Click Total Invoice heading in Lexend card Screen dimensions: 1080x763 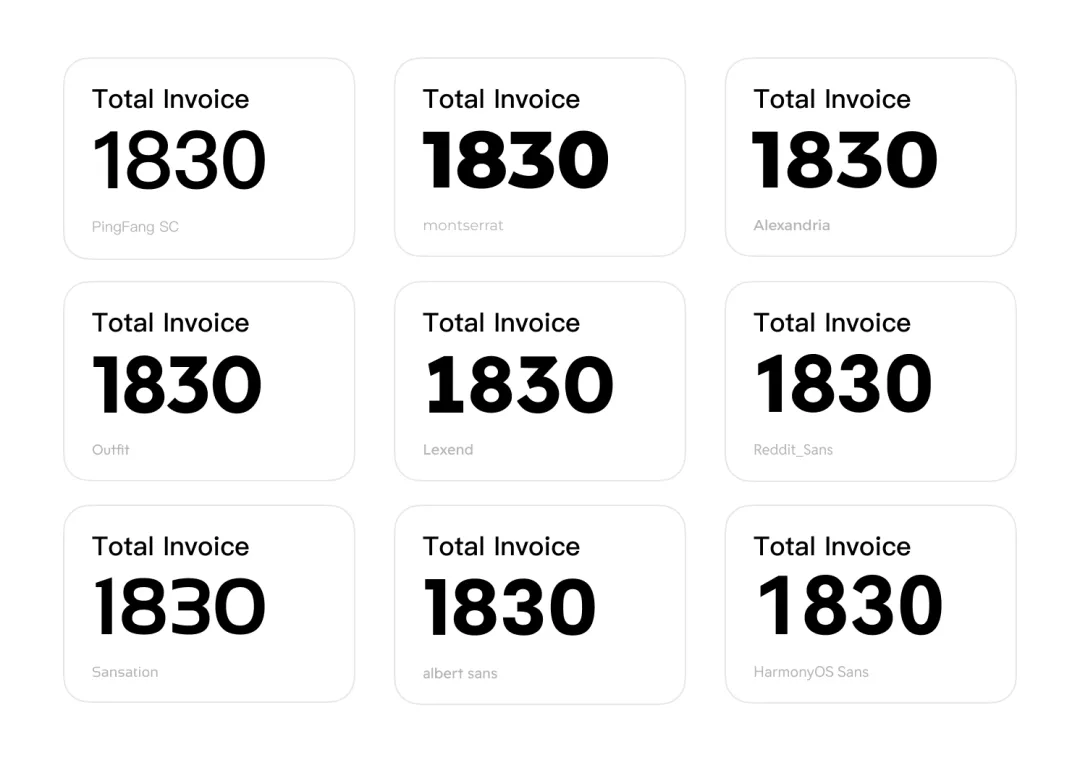pyautogui.click(x=501, y=323)
